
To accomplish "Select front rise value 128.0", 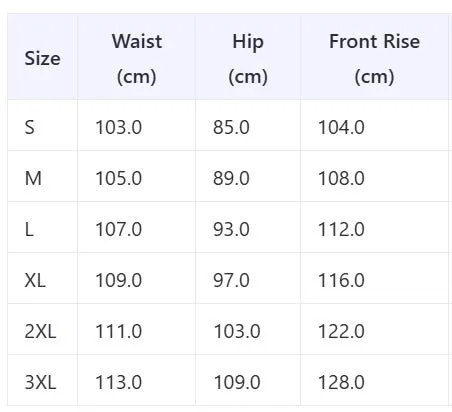I will (x=341, y=382).
